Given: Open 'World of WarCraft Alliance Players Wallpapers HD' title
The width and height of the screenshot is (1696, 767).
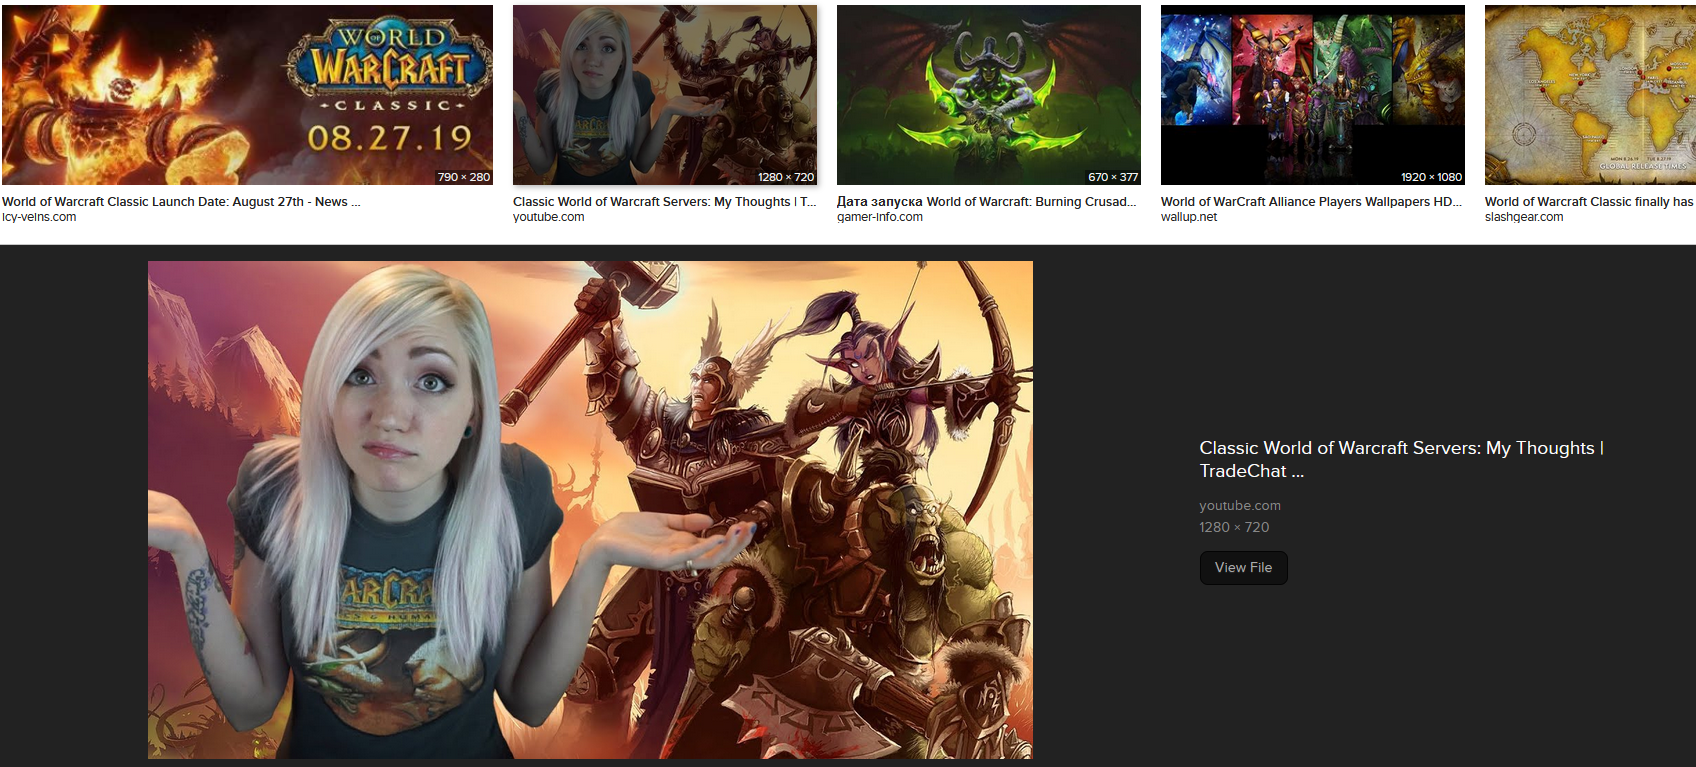Looking at the screenshot, I should (1311, 202).
